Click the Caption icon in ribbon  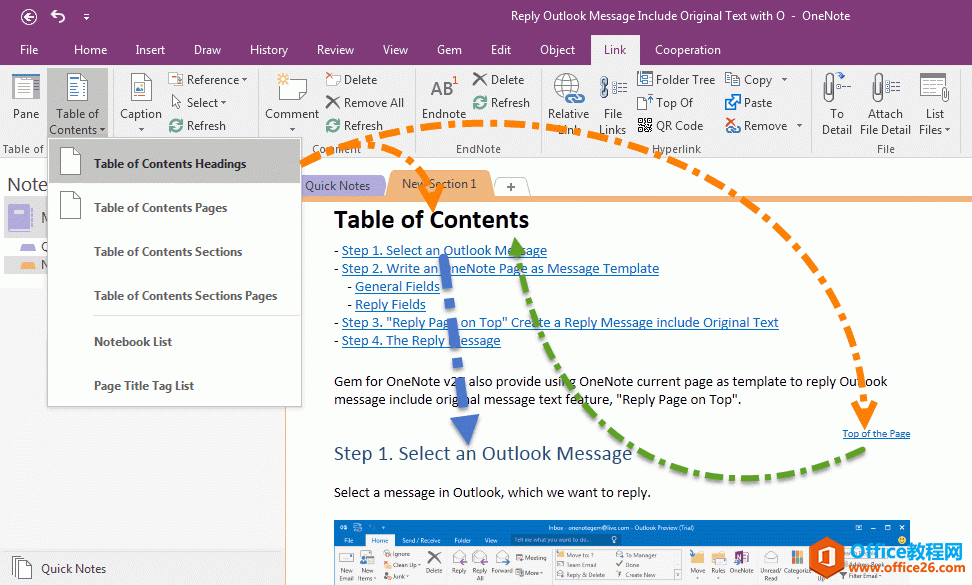click(141, 89)
